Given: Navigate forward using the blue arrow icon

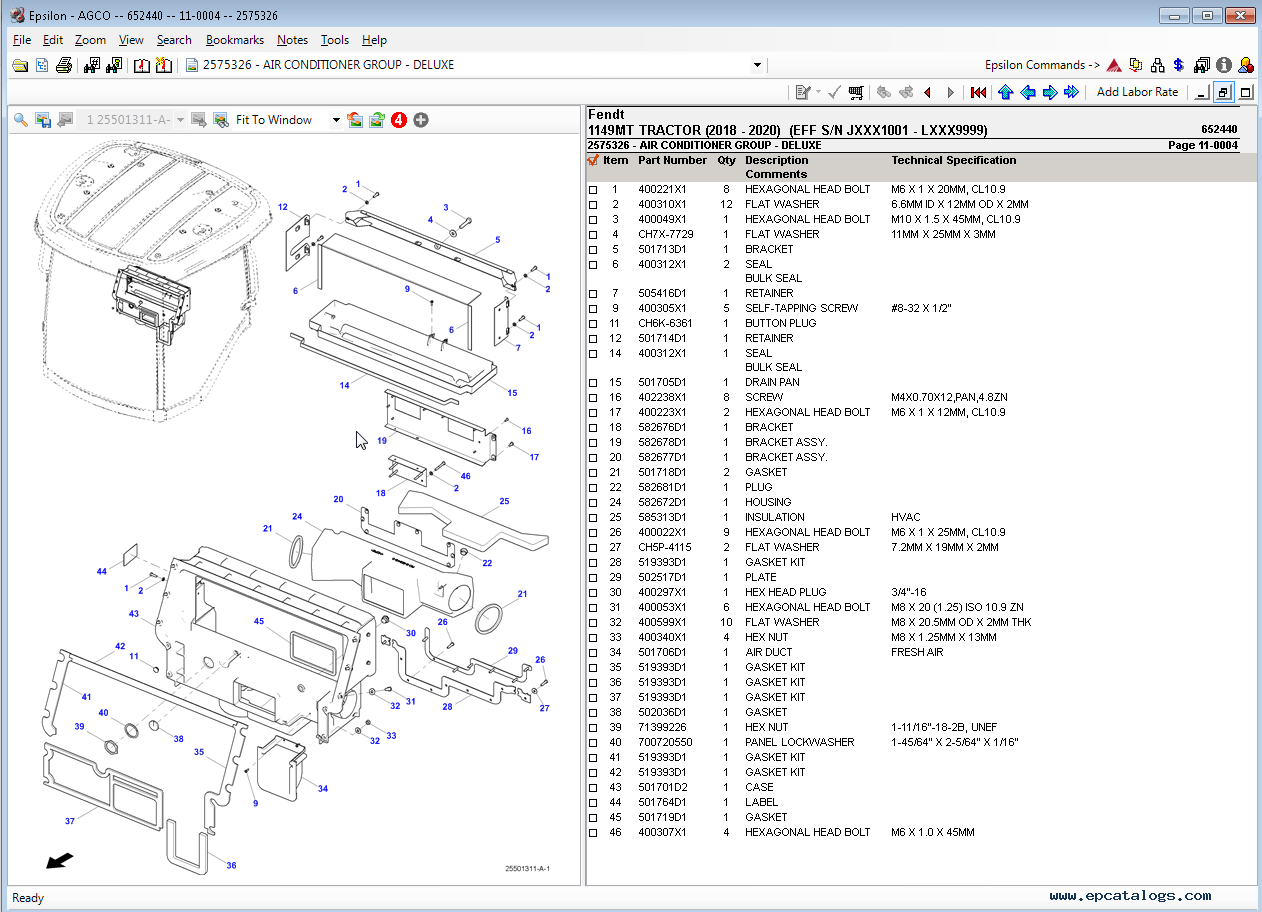Looking at the screenshot, I should [1049, 91].
